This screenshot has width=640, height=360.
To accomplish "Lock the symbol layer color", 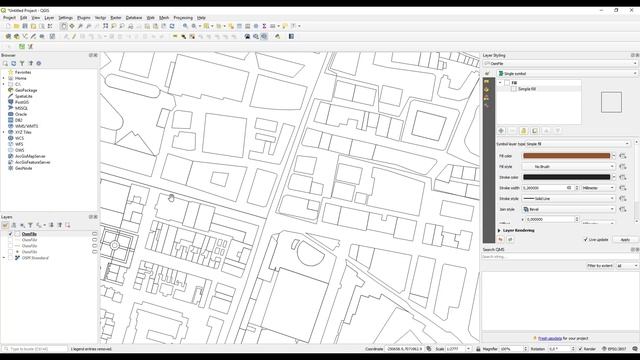I will pos(524,131).
